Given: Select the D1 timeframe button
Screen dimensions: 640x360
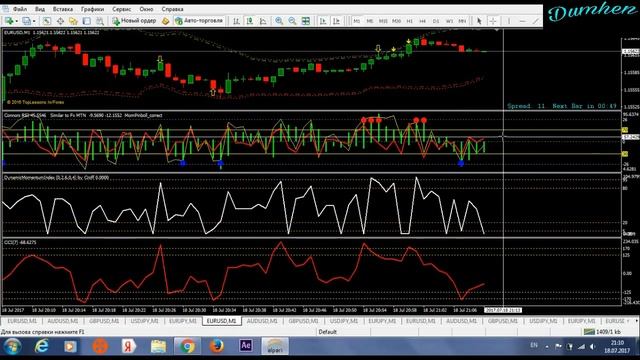Looking at the screenshot, I should pos(436,21).
